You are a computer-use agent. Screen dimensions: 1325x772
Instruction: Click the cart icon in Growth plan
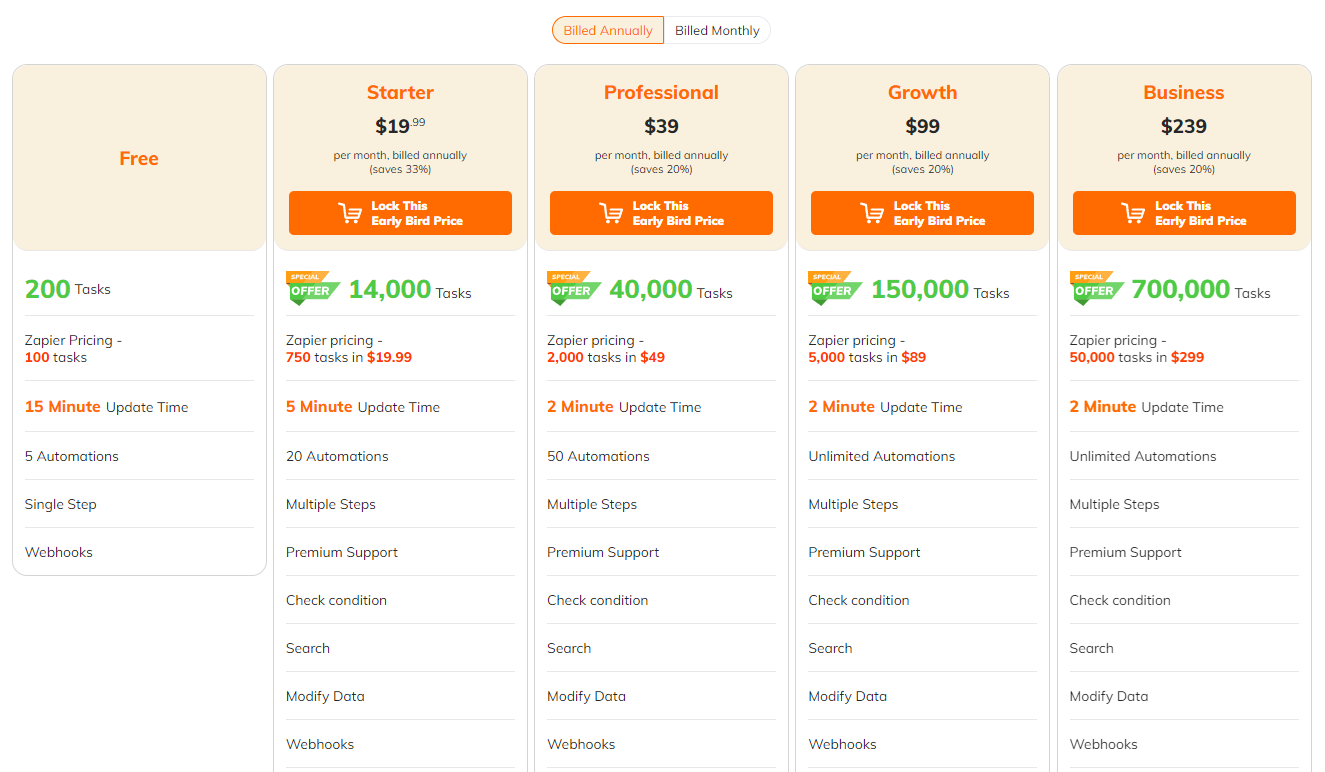tap(872, 213)
